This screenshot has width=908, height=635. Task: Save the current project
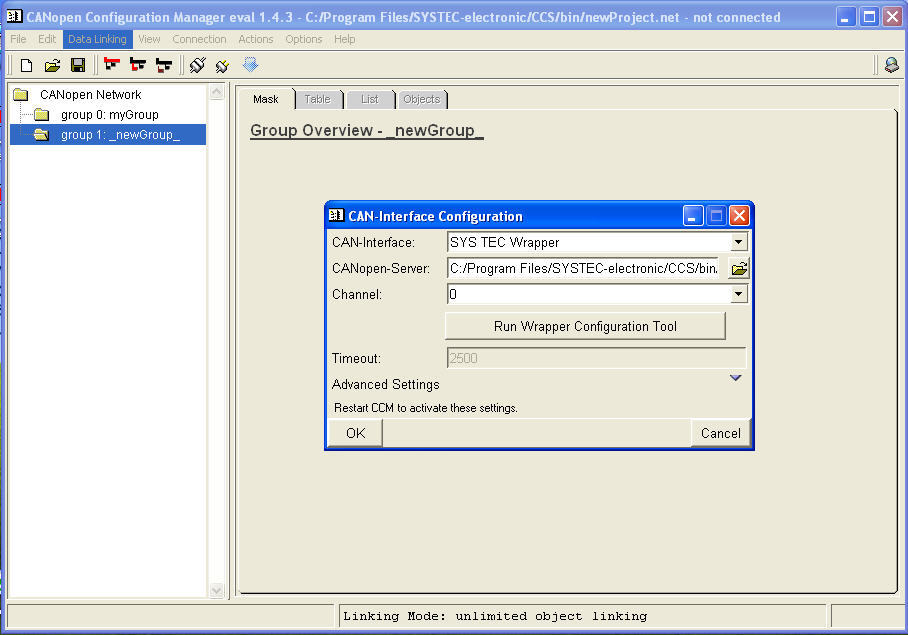point(80,64)
